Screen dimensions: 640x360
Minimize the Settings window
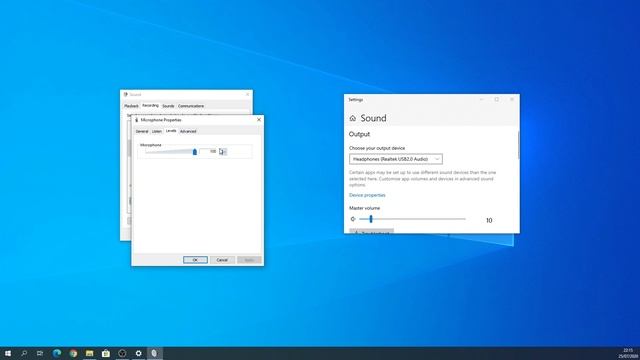(482, 100)
